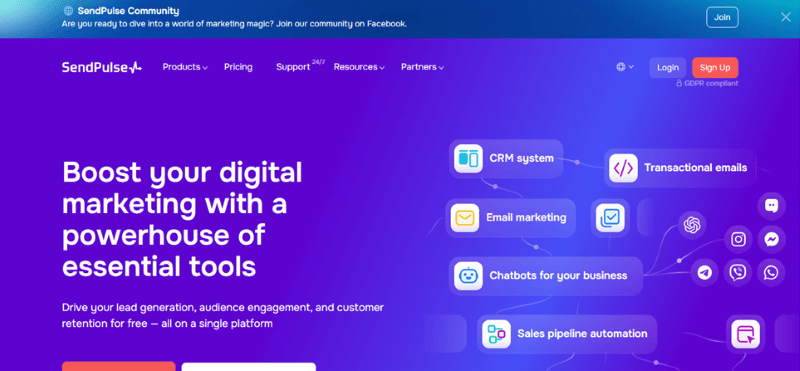Click the Sign Up button
The height and width of the screenshot is (371, 800).
pos(715,67)
